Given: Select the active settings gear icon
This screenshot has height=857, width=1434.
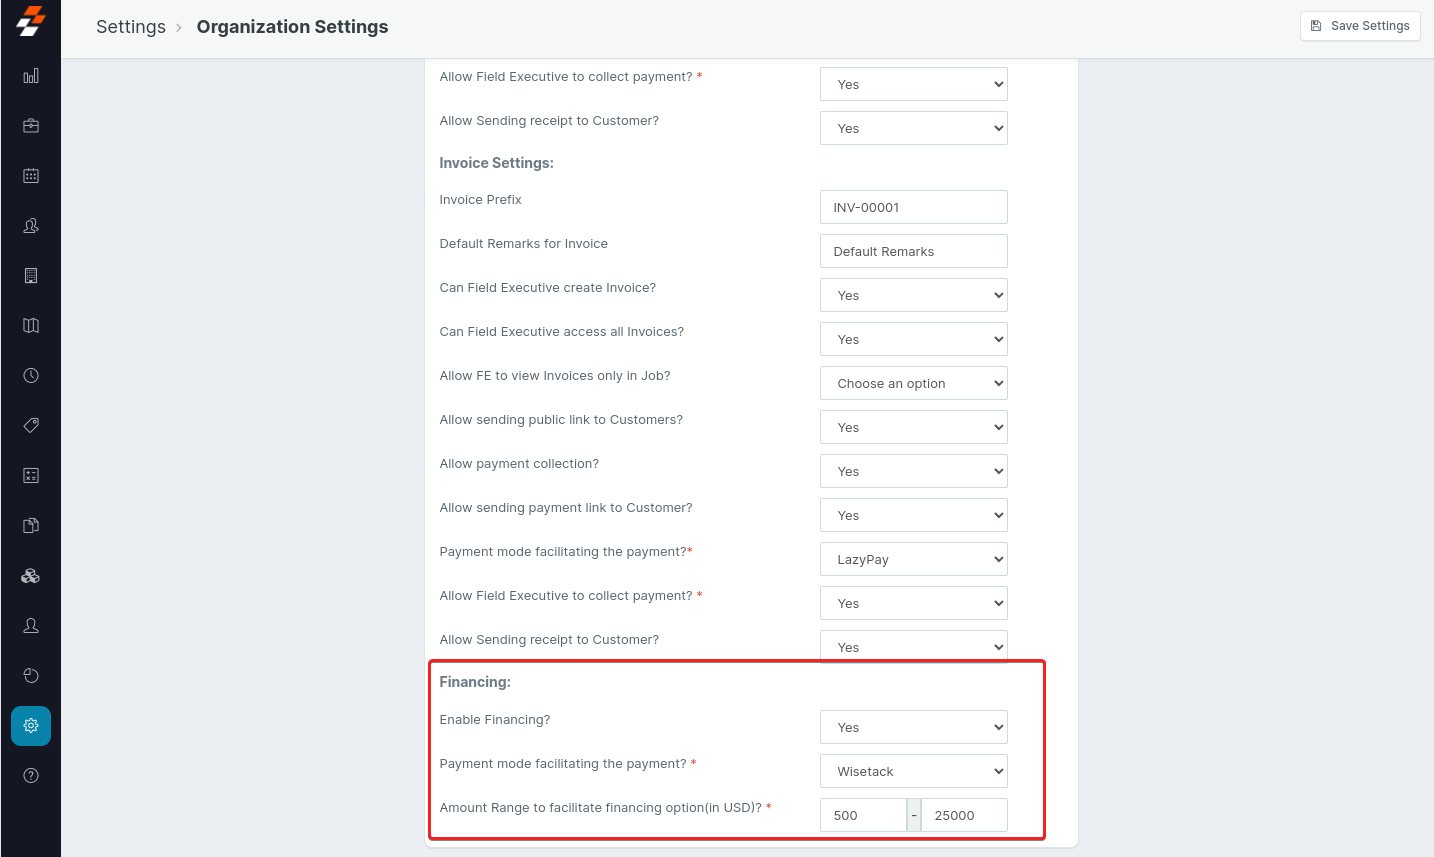Looking at the screenshot, I should [x=31, y=726].
